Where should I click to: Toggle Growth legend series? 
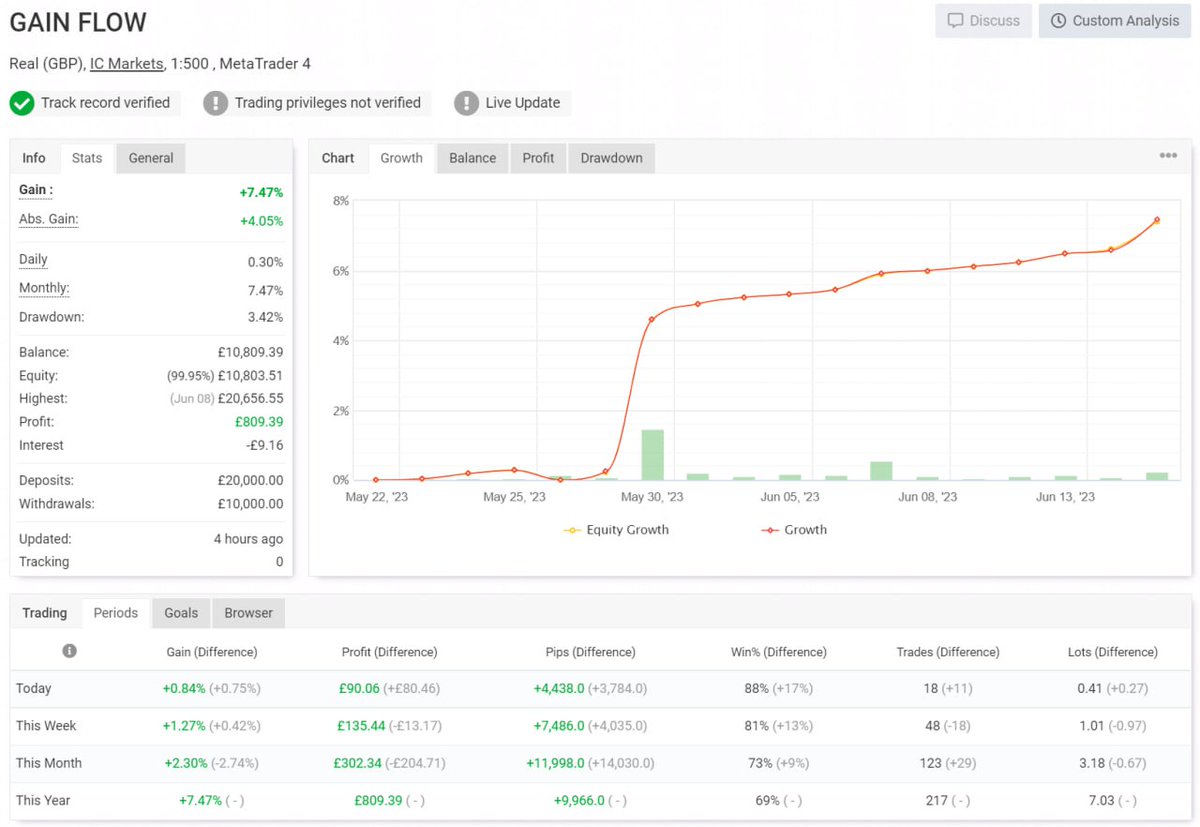[794, 530]
